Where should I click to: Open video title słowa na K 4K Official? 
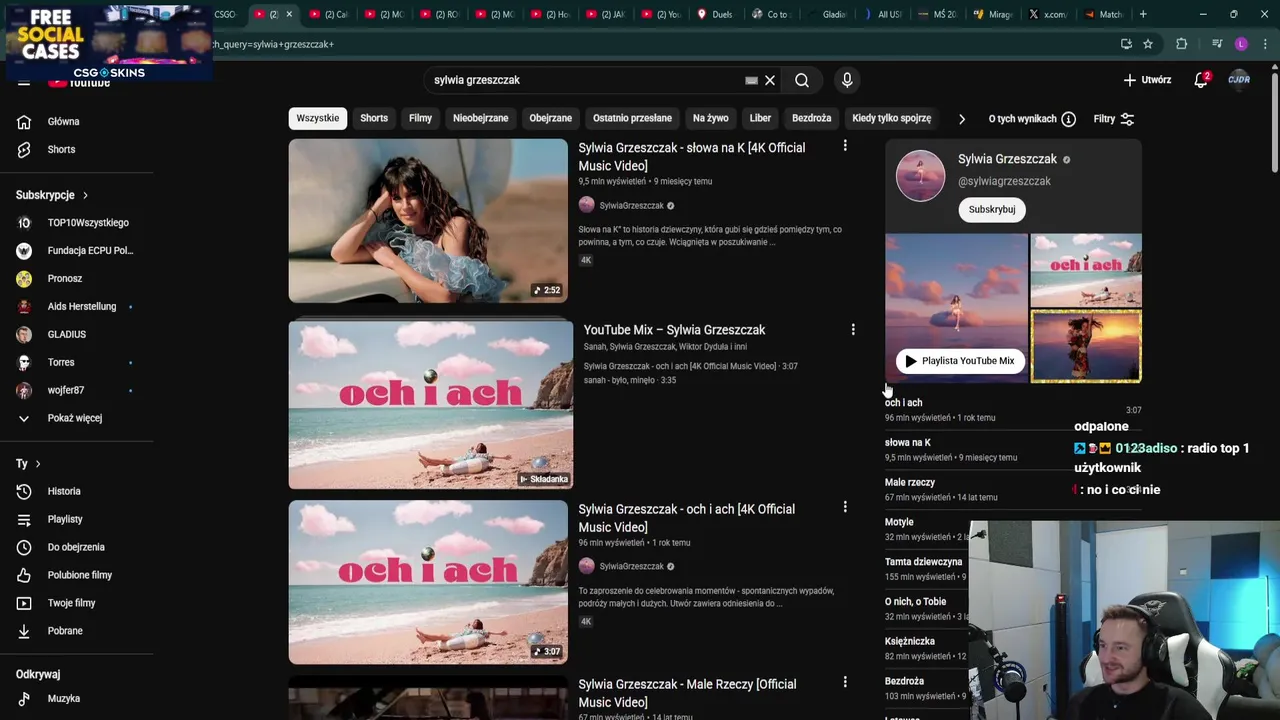(692, 157)
